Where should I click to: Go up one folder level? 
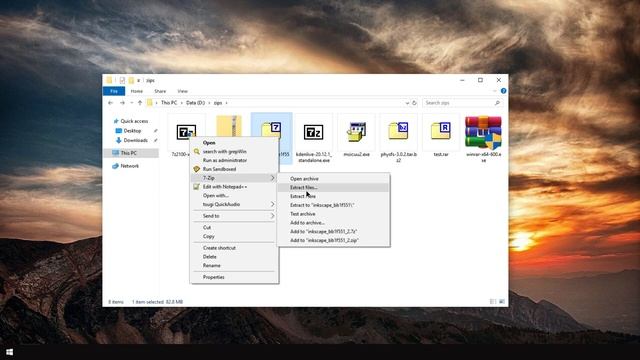tap(140, 103)
